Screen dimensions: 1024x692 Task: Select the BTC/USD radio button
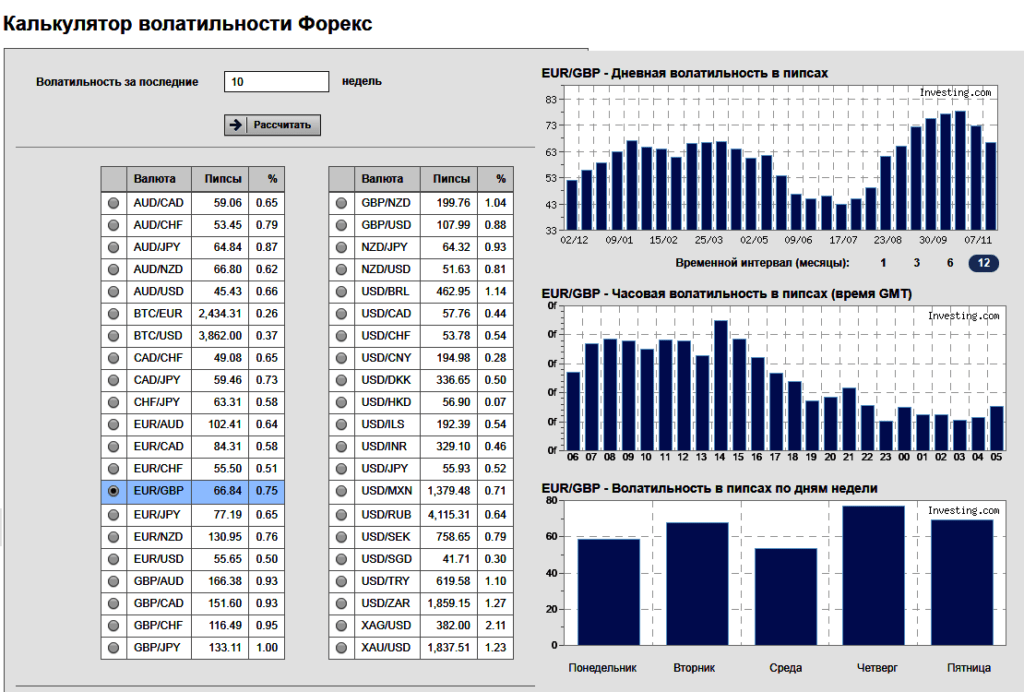click(113, 335)
